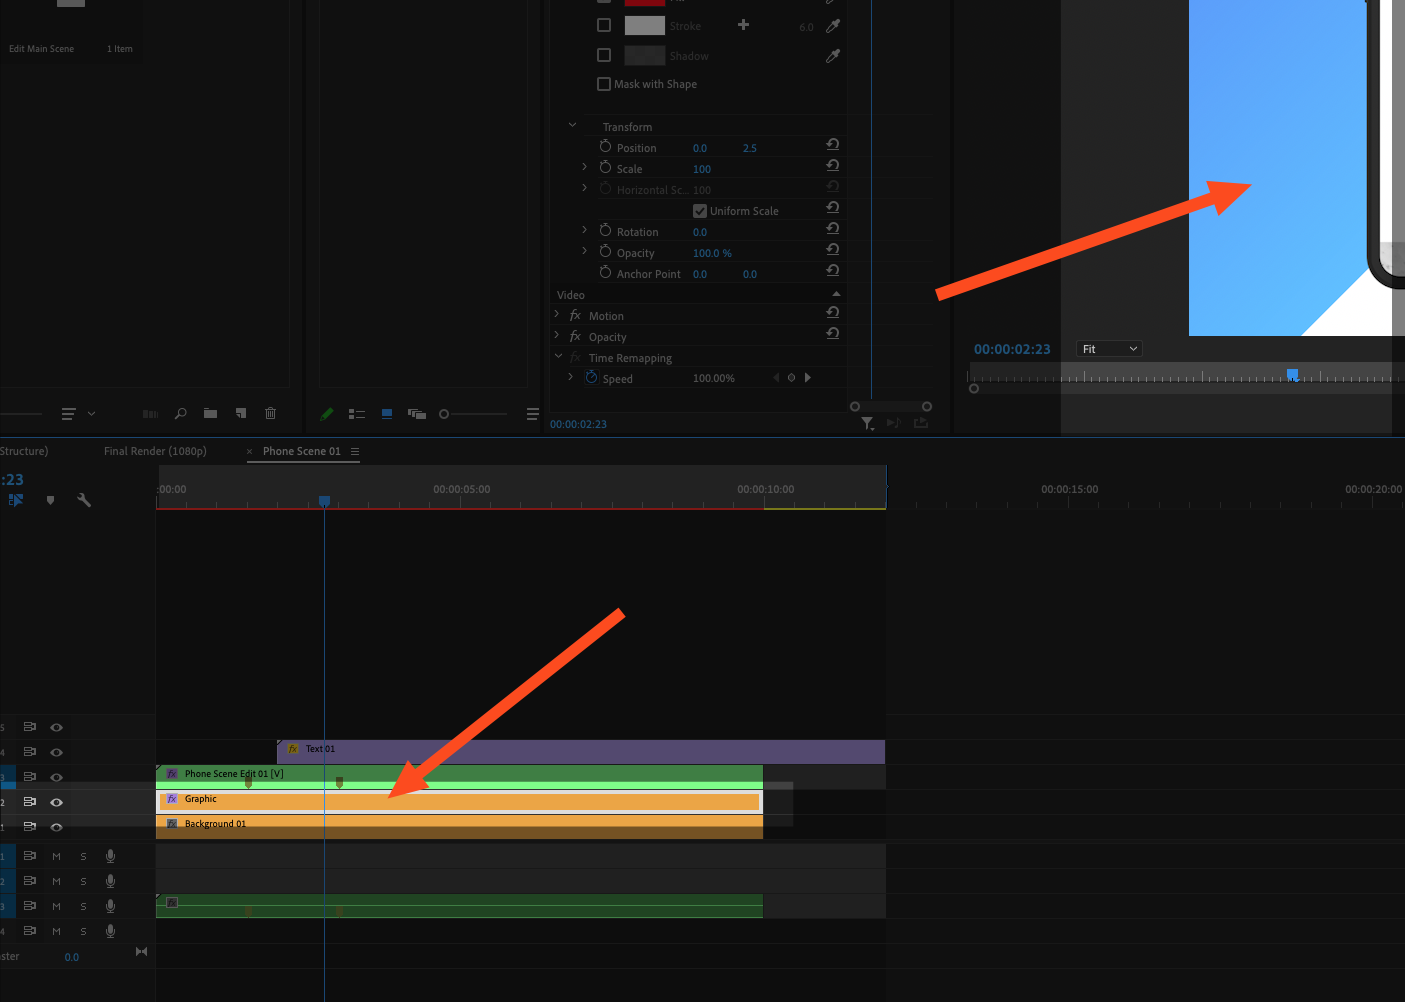Screen dimensions: 1405x1002
Task: Open Timeline wrench display settings
Action: click(x=84, y=500)
